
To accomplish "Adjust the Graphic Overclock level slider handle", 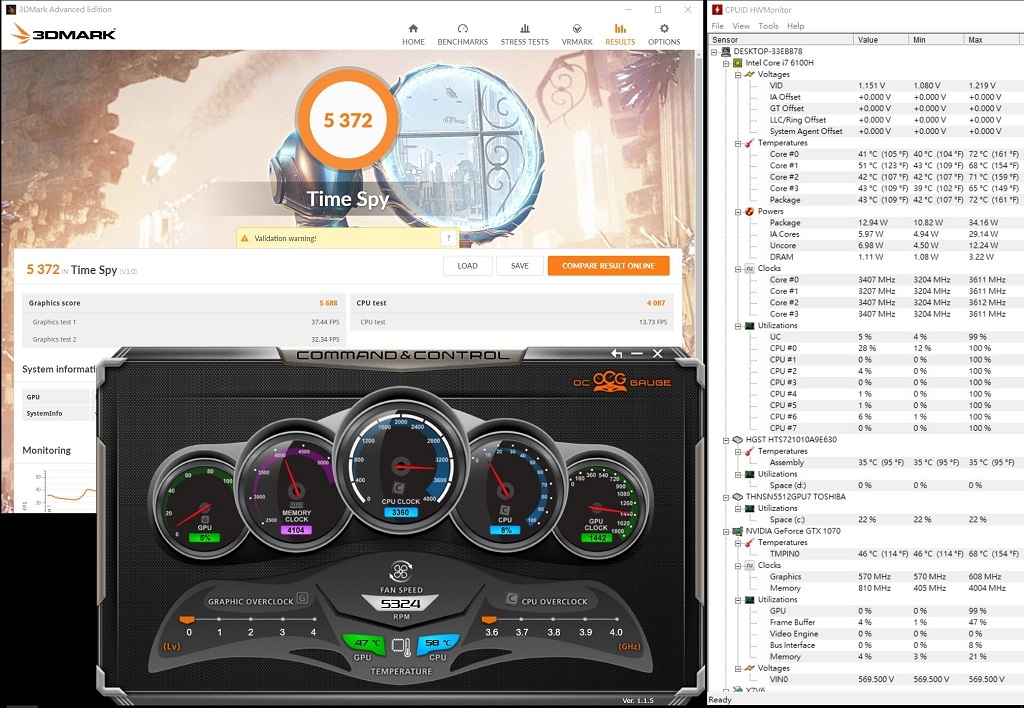I will (187, 619).
